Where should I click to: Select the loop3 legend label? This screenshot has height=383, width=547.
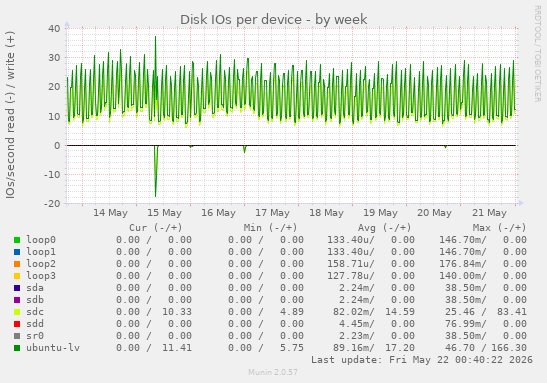click(41, 276)
